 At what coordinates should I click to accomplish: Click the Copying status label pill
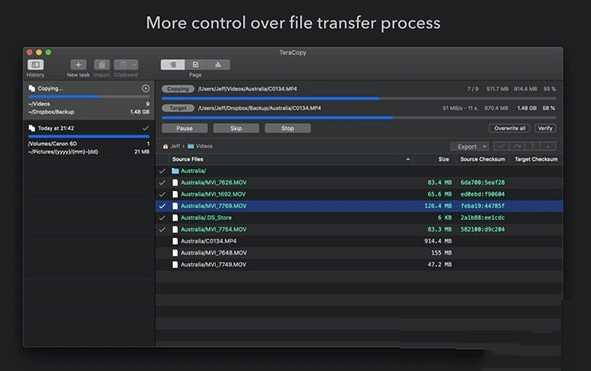[x=178, y=89]
